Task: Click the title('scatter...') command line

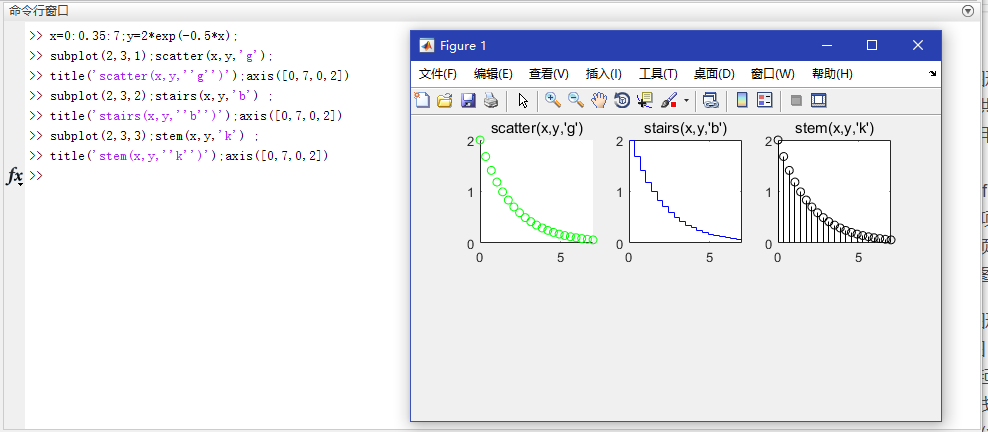Action: [x=189, y=76]
